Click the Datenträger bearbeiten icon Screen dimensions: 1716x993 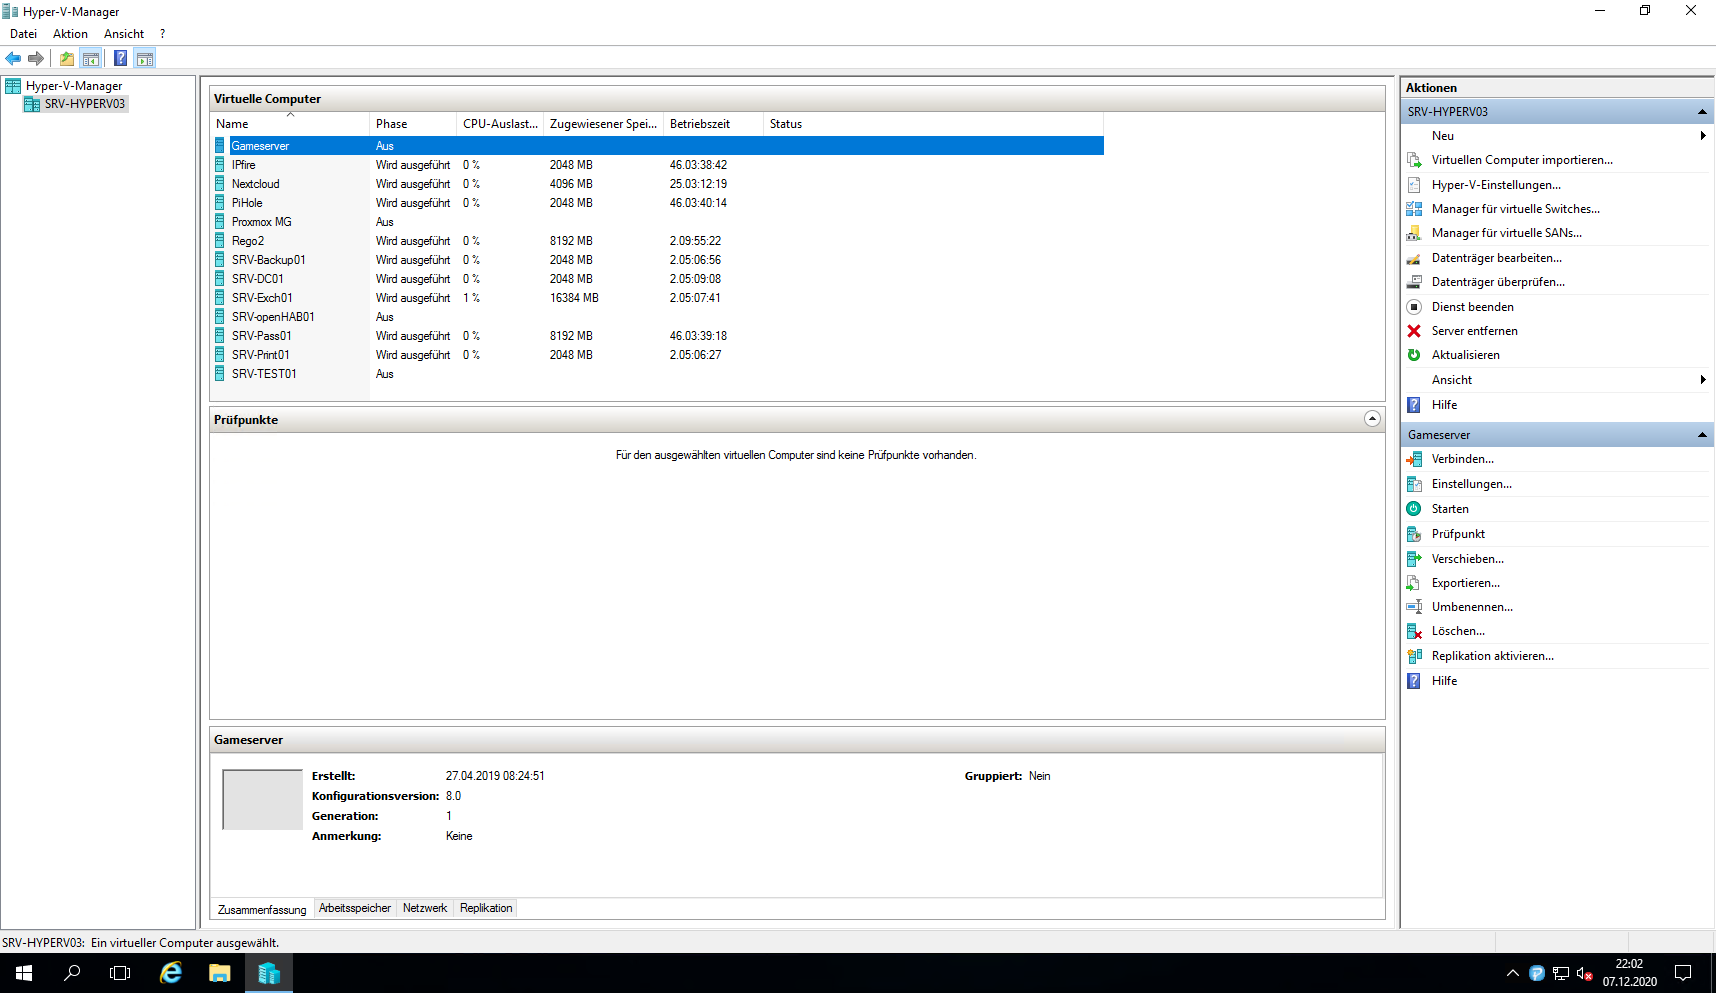[1414, 258]
